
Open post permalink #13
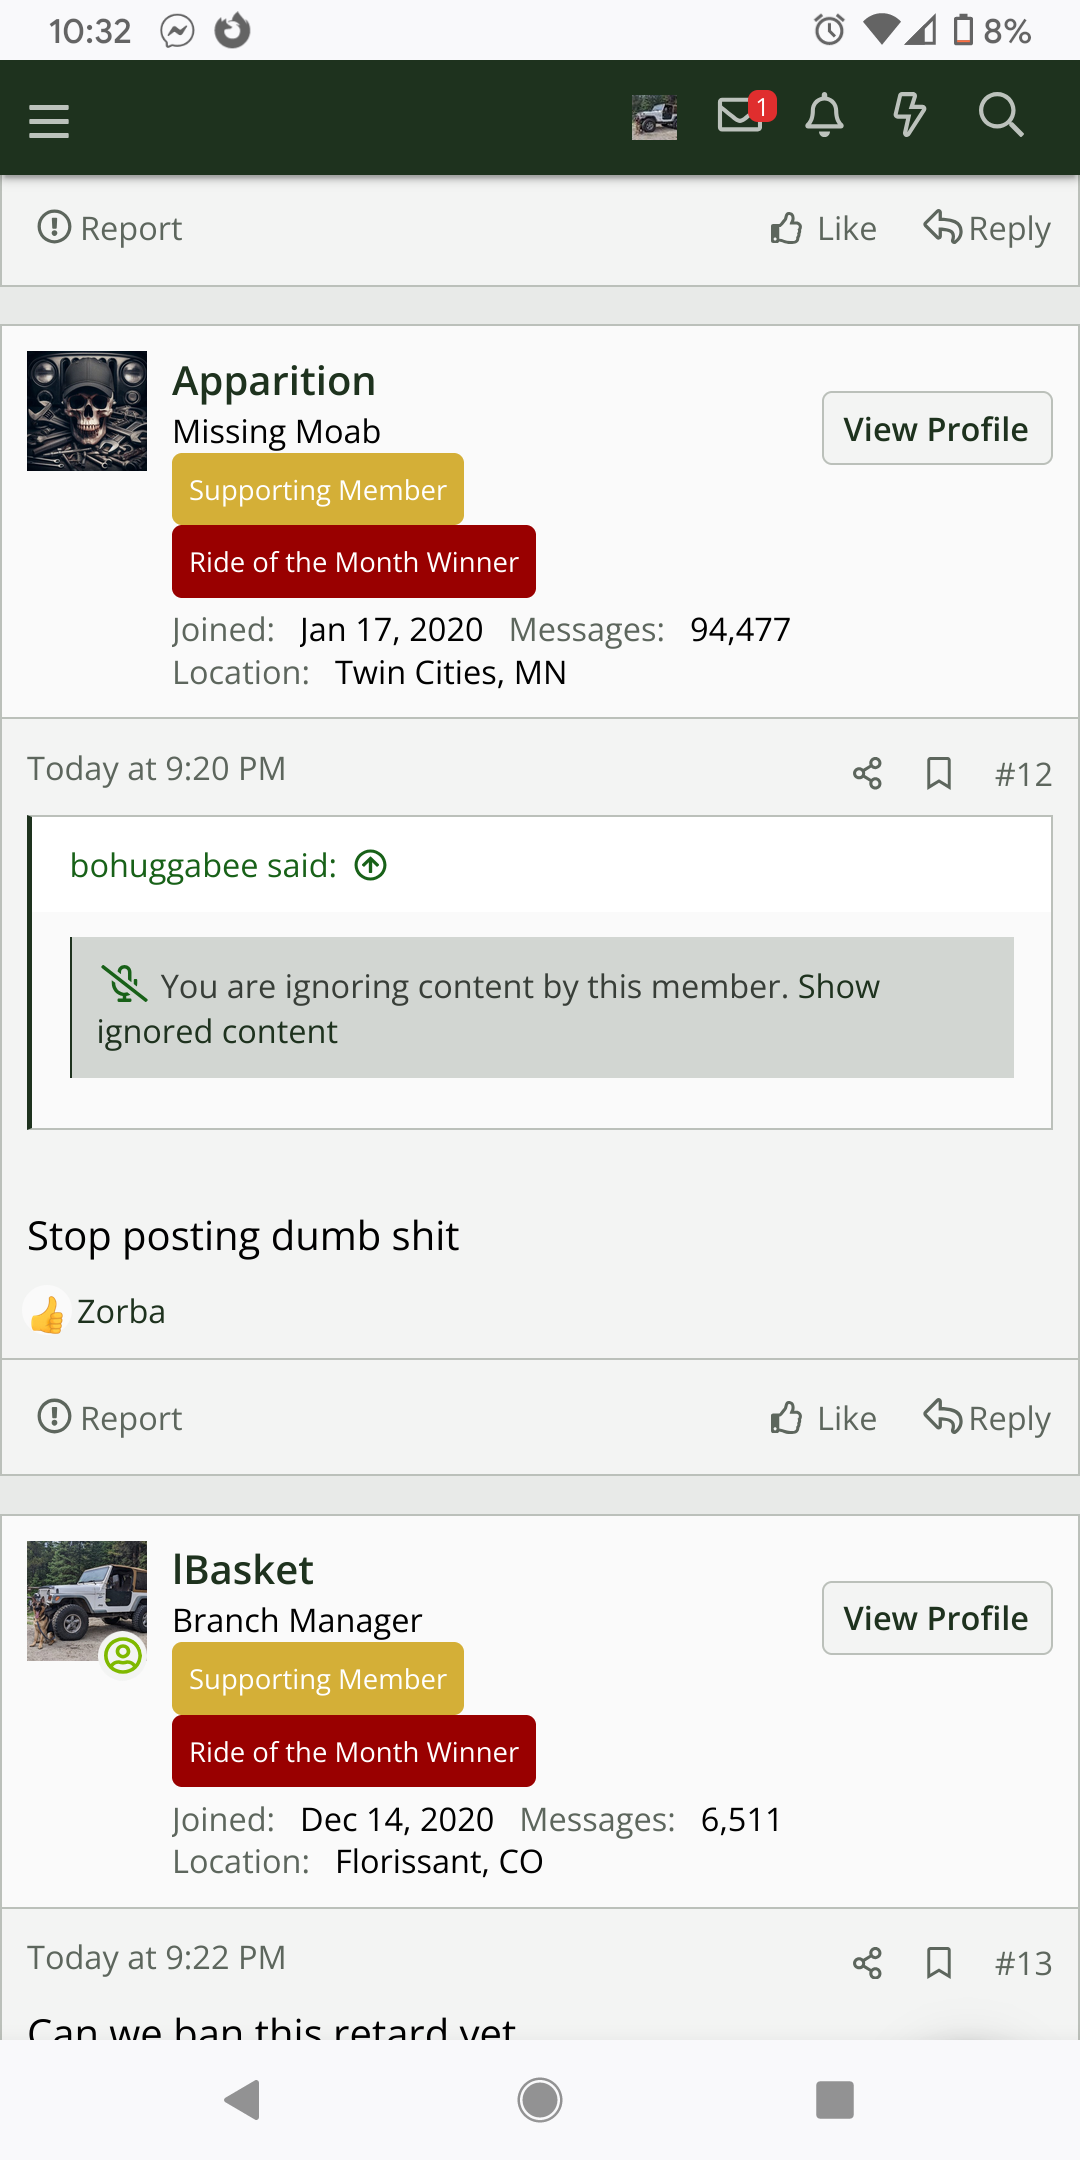(x=1023, y=1962)
